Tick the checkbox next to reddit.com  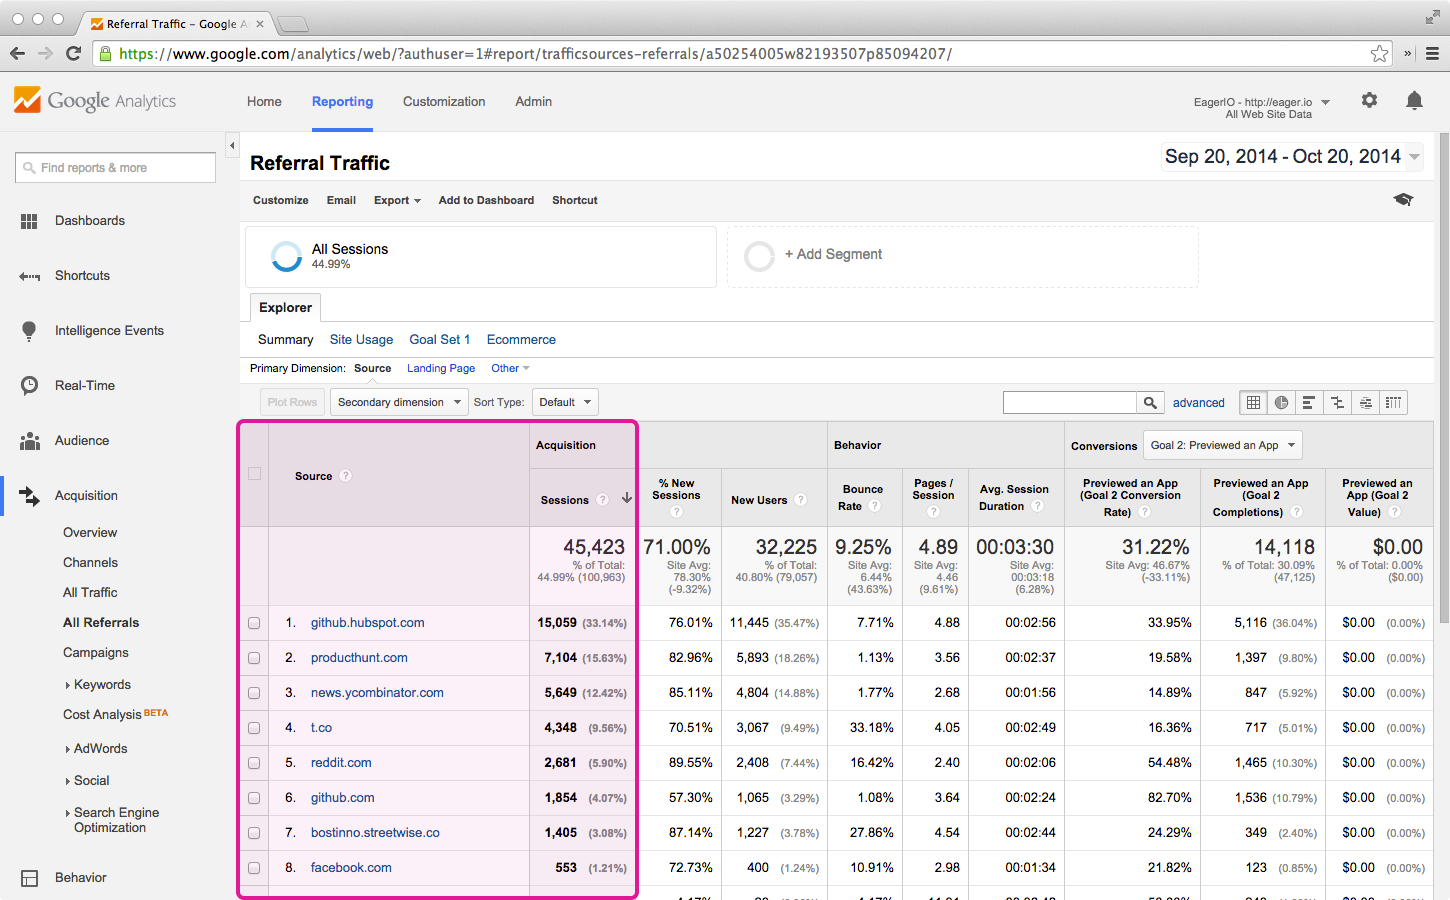click(x=254, y=763)
